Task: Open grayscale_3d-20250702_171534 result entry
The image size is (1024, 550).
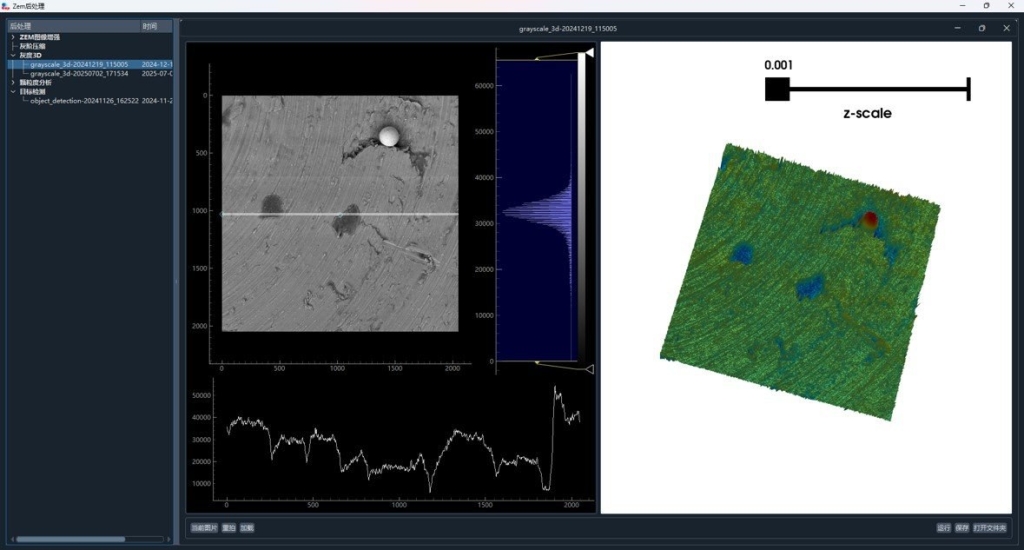Action: (x=78, y=73)
